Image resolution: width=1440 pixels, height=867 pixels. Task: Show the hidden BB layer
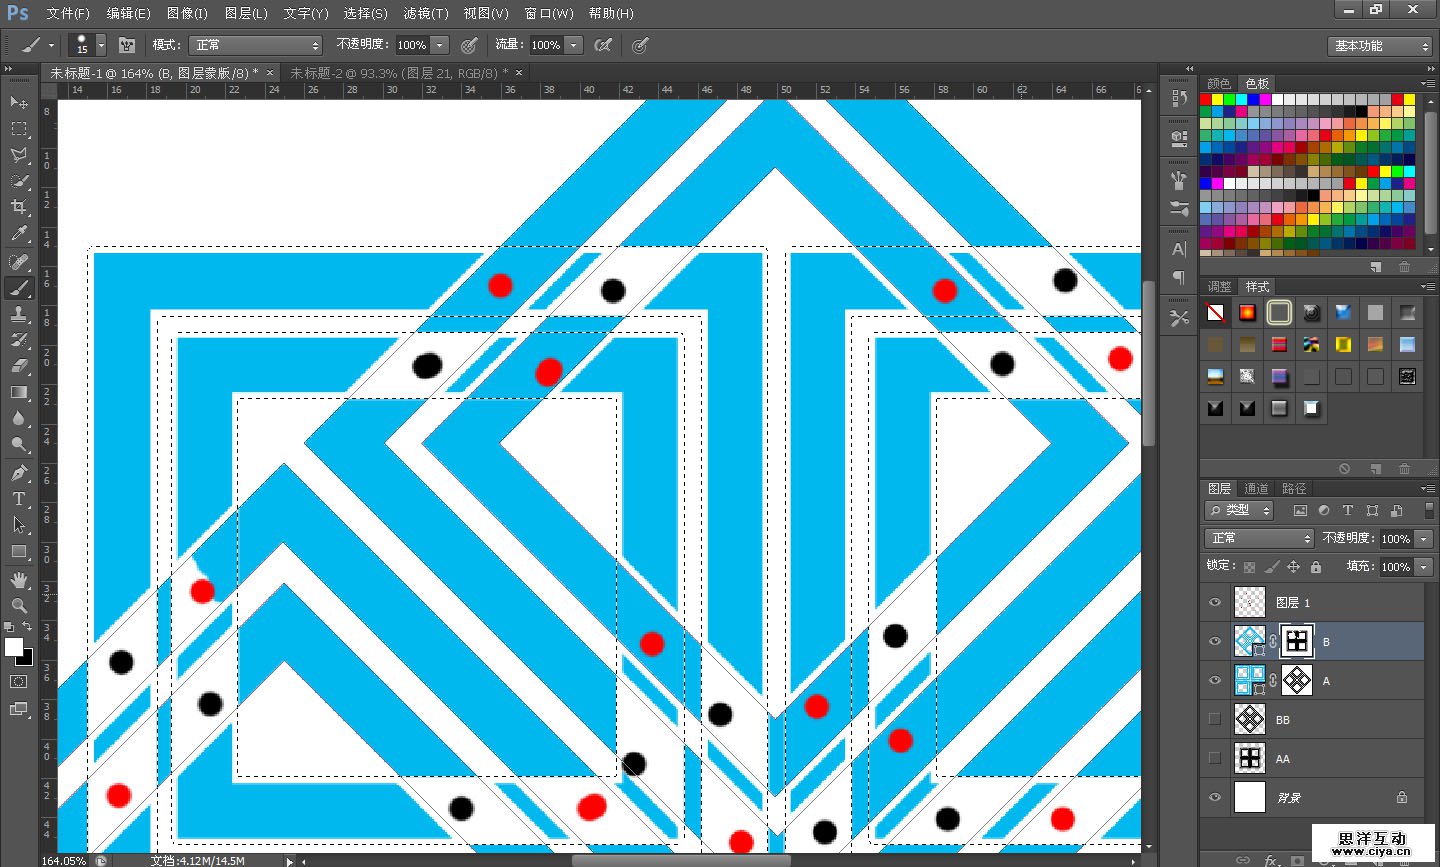(x=1215, y=719)
